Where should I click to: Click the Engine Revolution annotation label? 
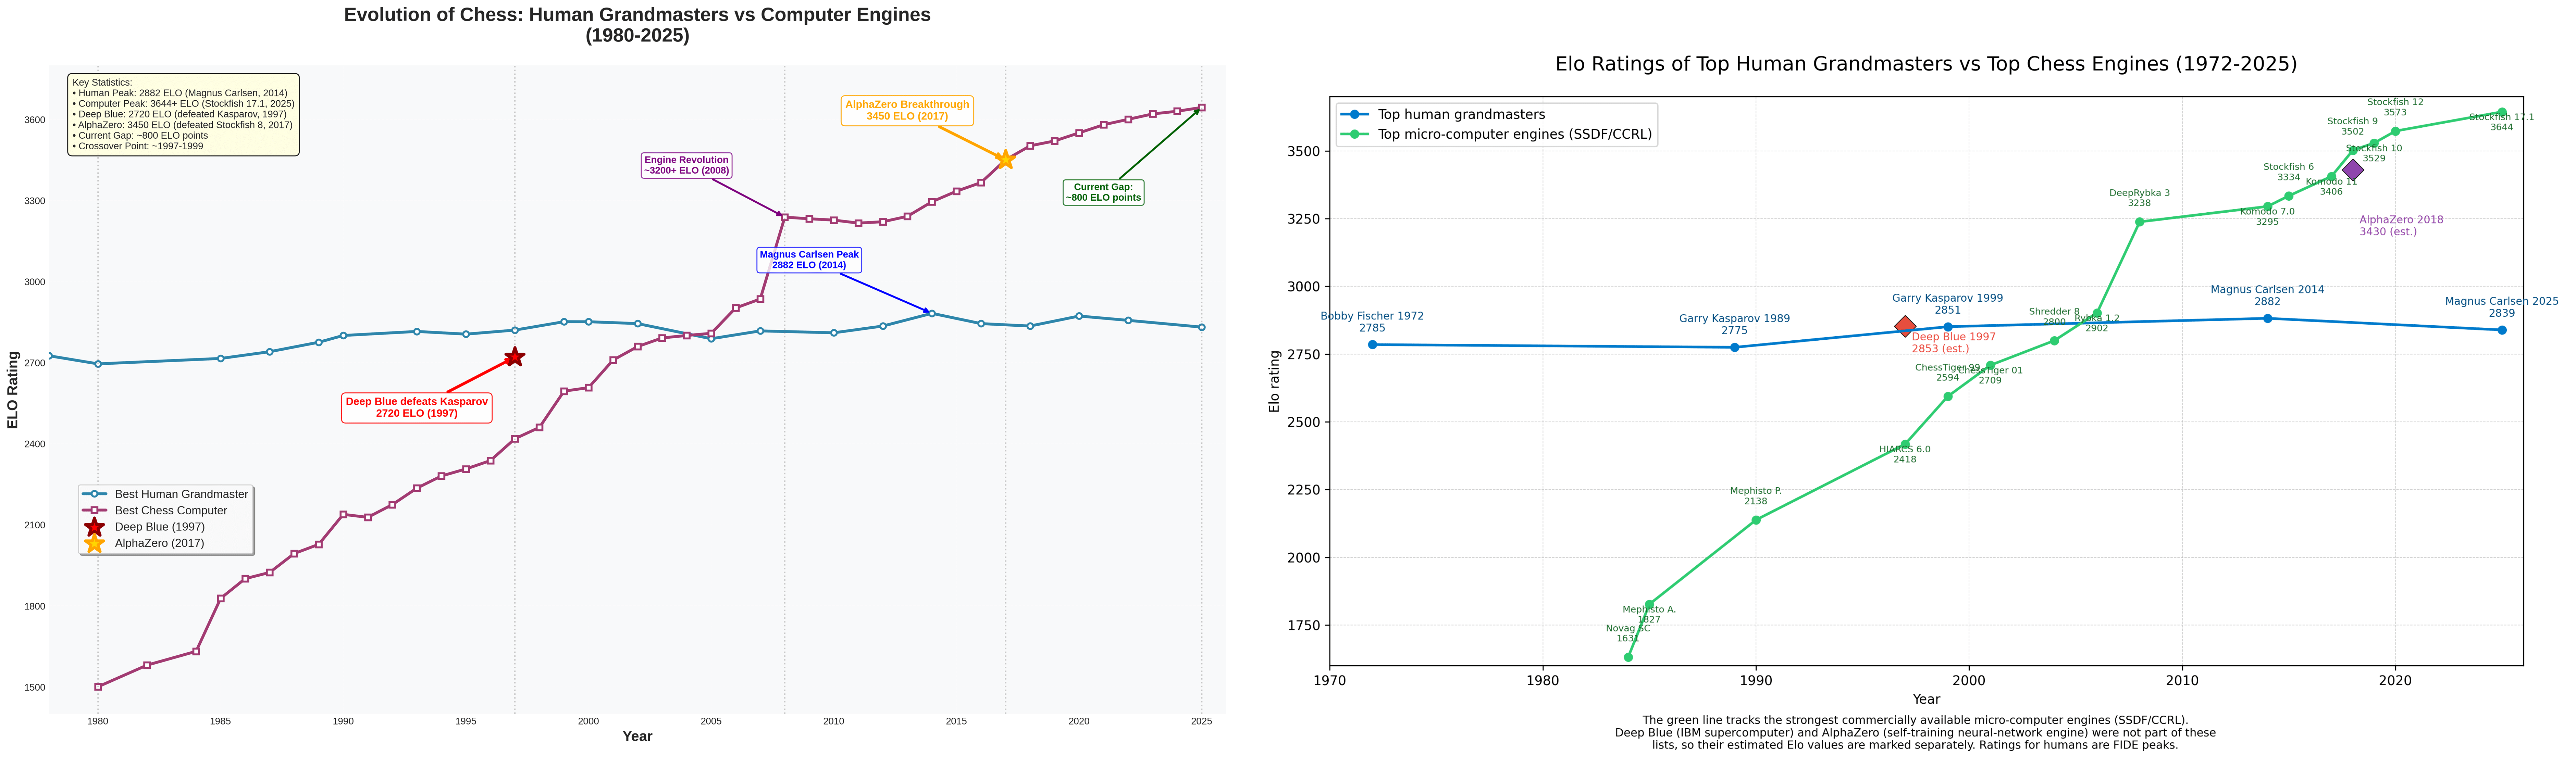pos(686,165)
